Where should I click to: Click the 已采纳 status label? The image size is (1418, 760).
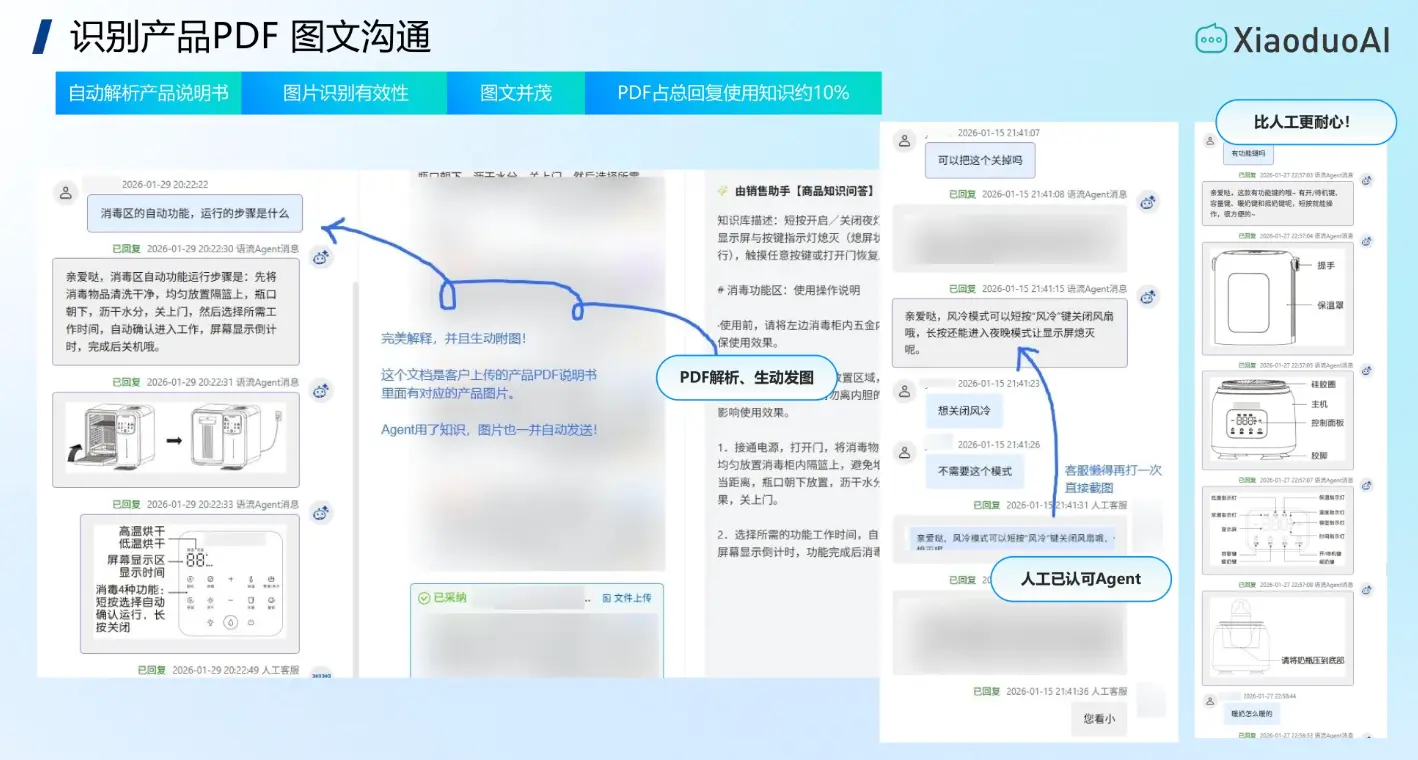pos(450,597)
